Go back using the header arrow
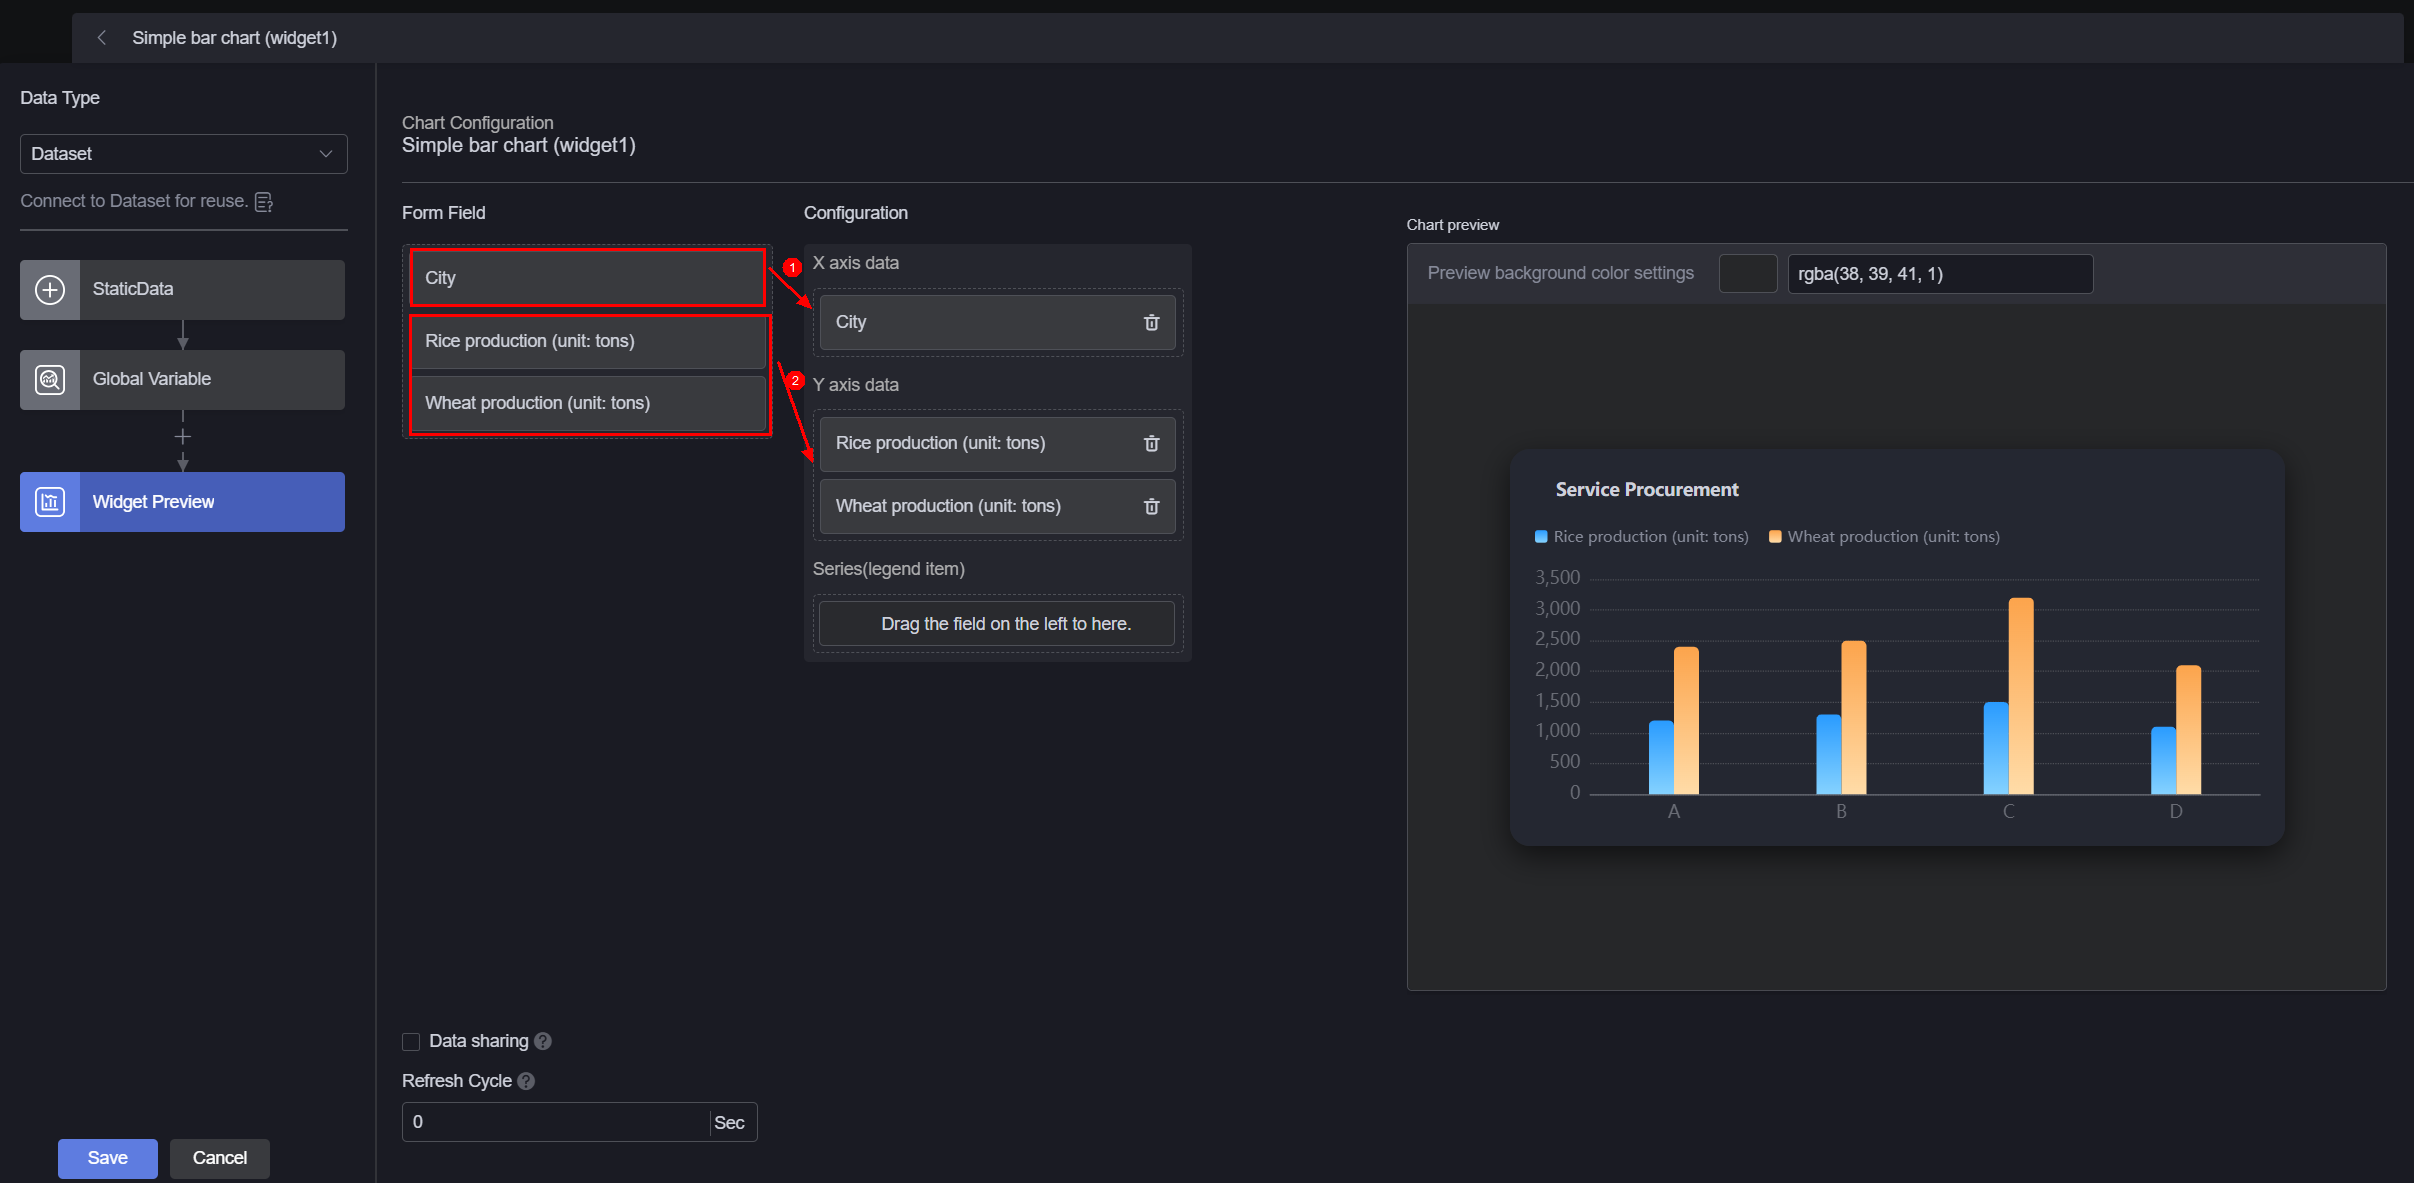The height and width of the screenshot is (1183, 2414). pyautogui.click(x=101, y=38)
